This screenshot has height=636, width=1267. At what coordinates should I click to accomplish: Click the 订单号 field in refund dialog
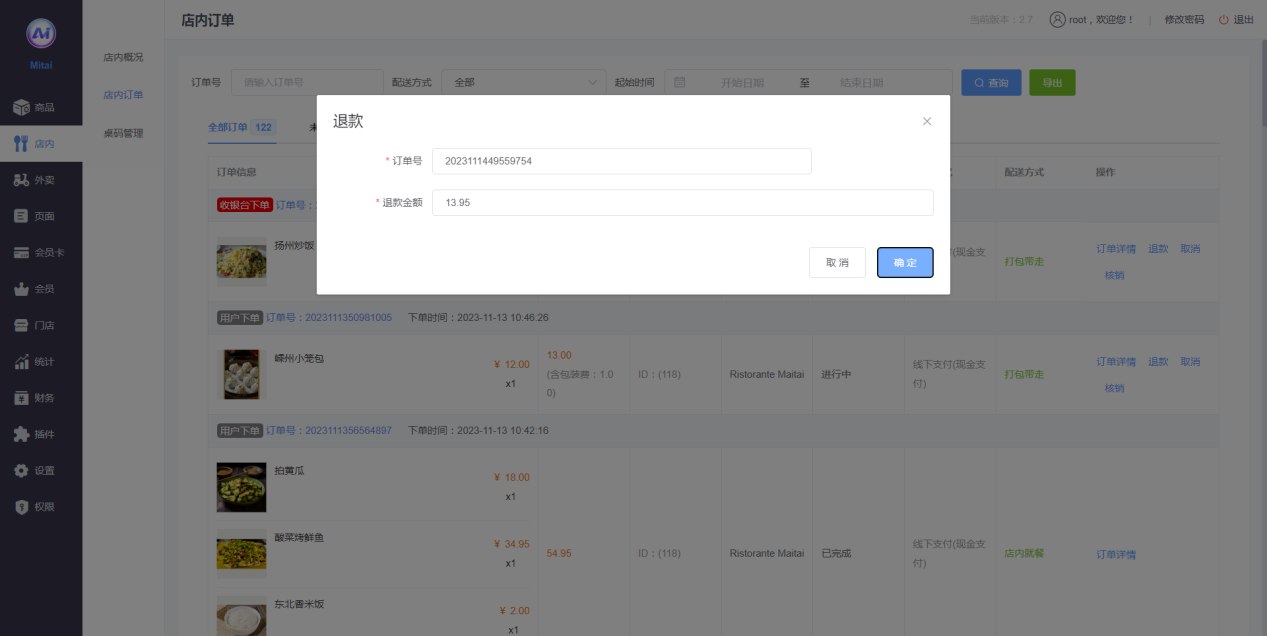pyautogui.click(x=621, y=161)
